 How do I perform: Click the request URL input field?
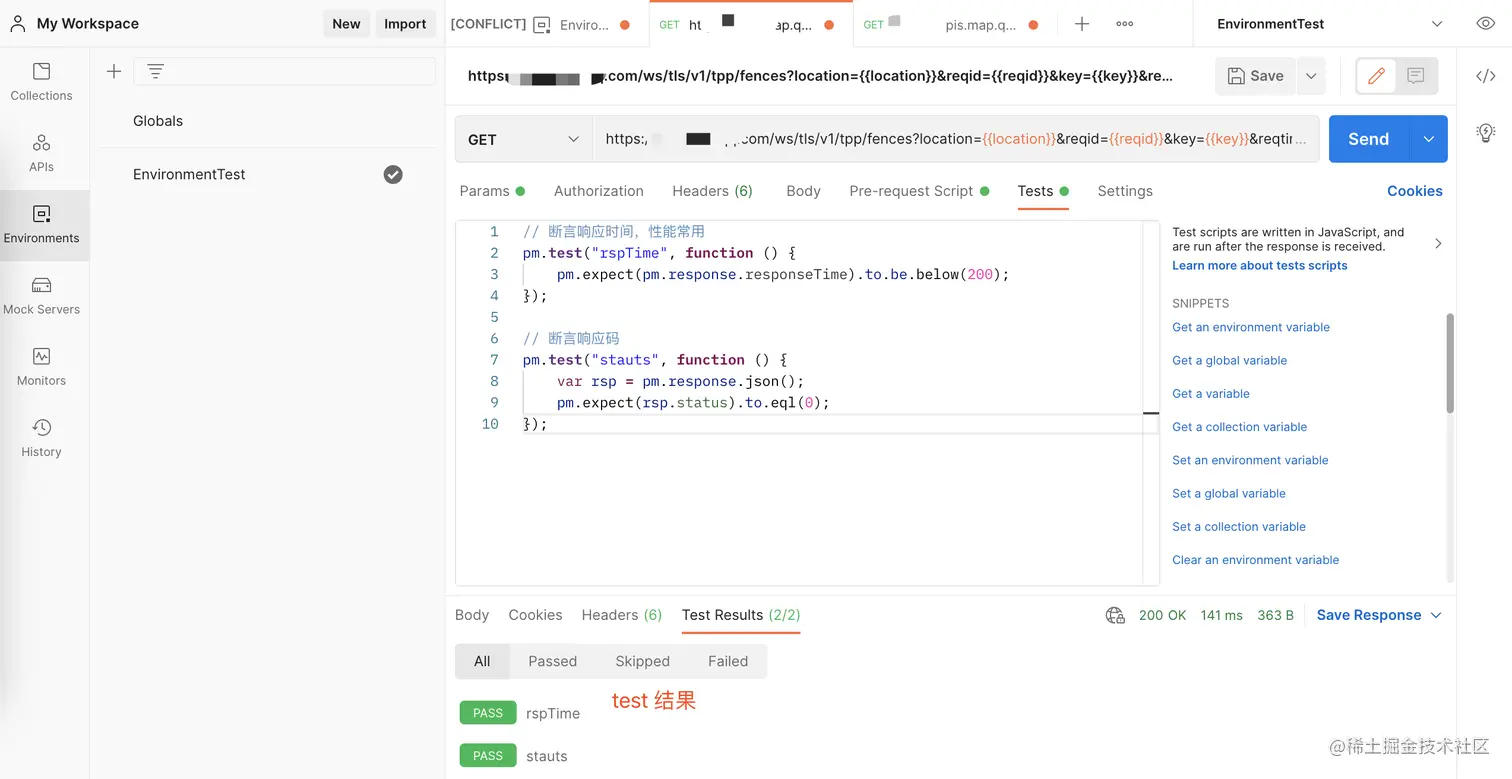pyautogui.click(x=956, y=139)
